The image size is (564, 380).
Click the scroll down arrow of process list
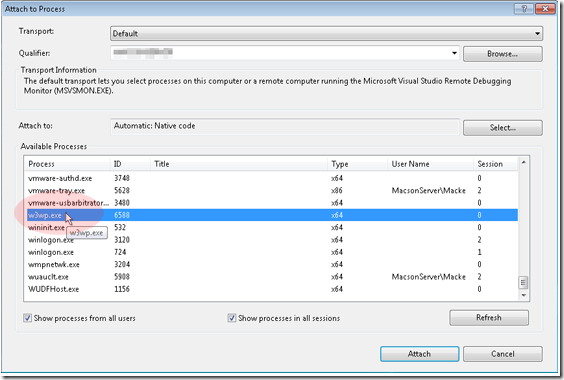524,295
